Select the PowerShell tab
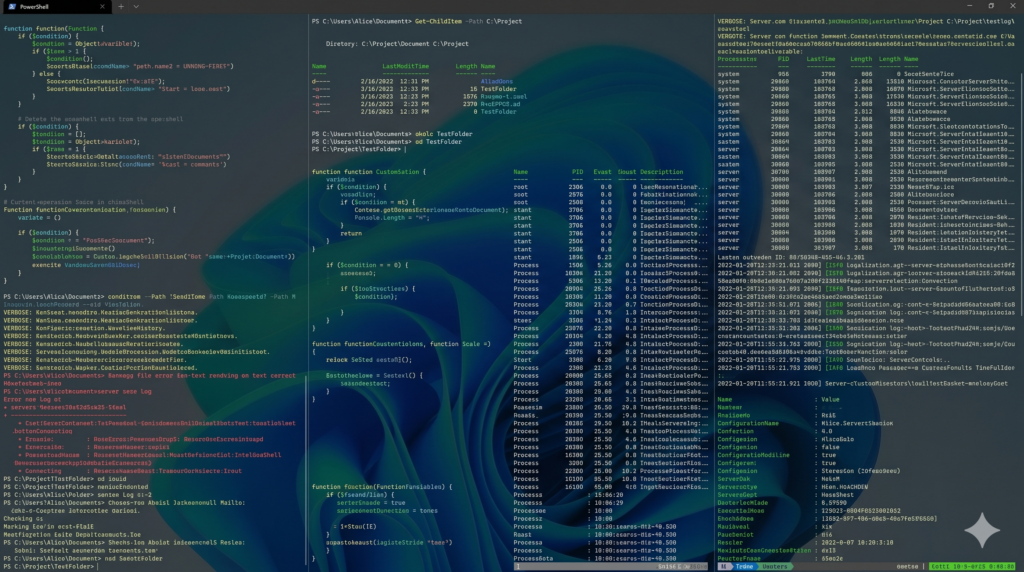The width and height of the screenshot is (1024, 572). (x=56, y=7)
